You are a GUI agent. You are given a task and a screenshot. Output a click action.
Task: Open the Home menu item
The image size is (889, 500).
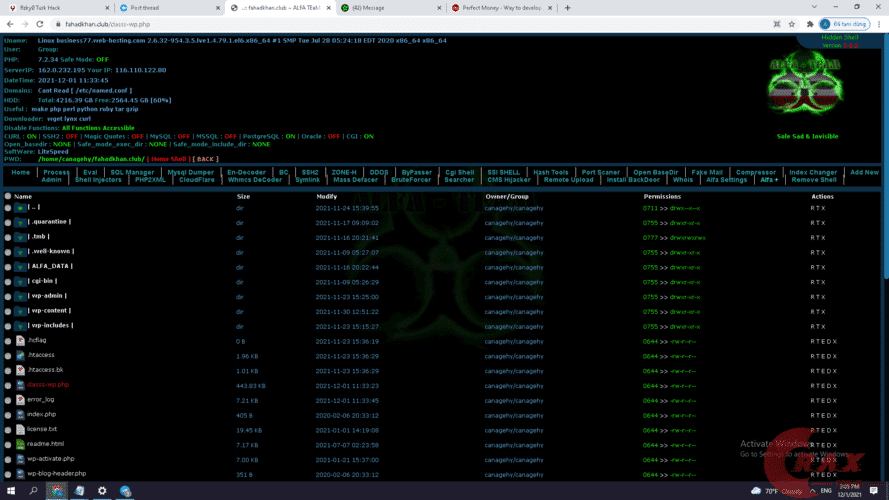[20, 172]
